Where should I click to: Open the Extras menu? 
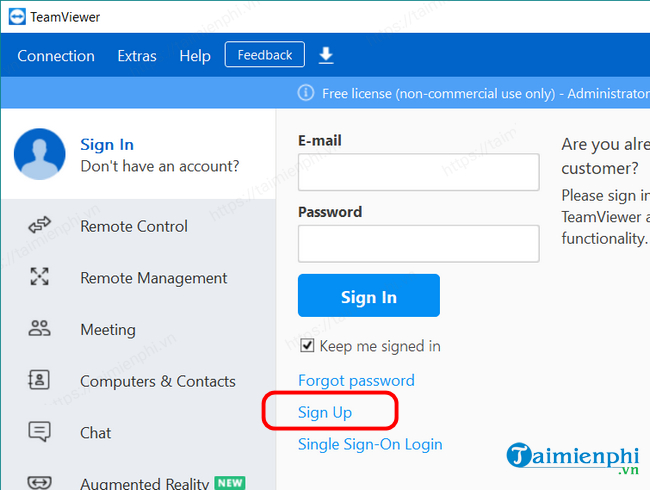(137, 56)
